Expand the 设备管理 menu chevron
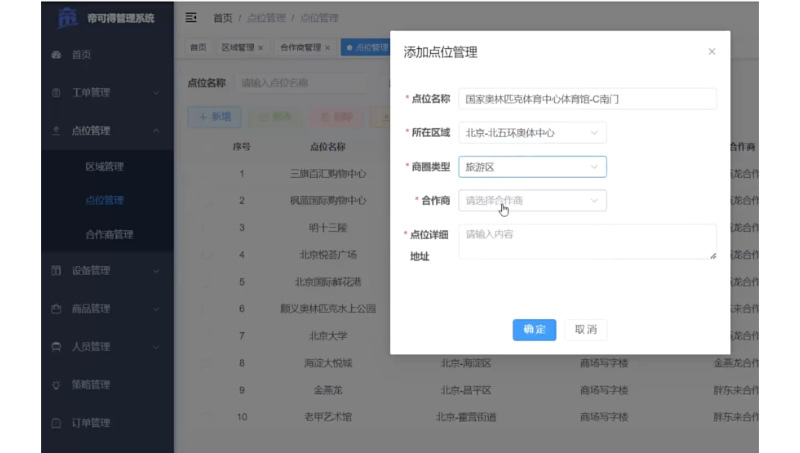The width and height of the screenshot is (800, 453). pyautogui.click(x=156, y=271)
